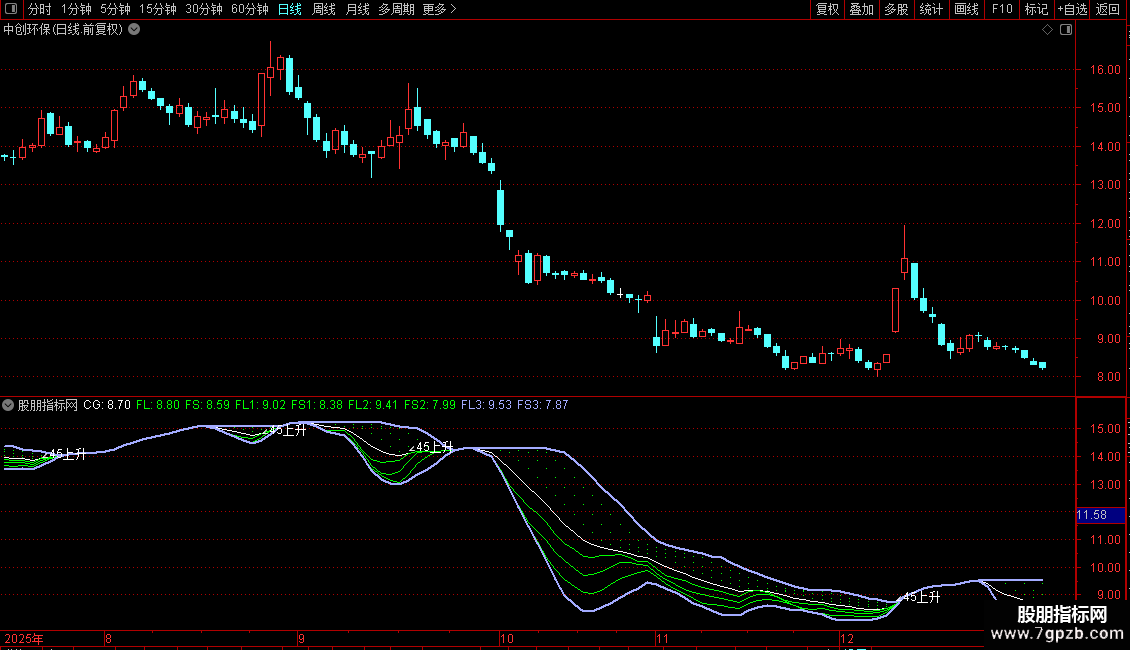Select the 60分钟 period
Screen dimensions: 1130x650
click(x=249, y=9)
